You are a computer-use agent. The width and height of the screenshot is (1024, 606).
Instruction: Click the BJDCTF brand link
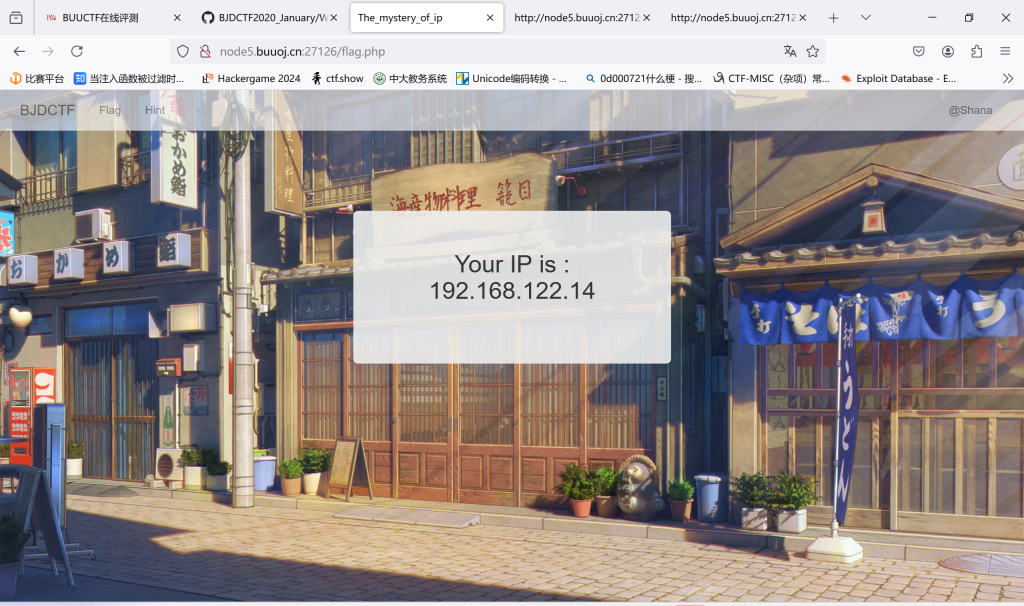click(48, 110)
